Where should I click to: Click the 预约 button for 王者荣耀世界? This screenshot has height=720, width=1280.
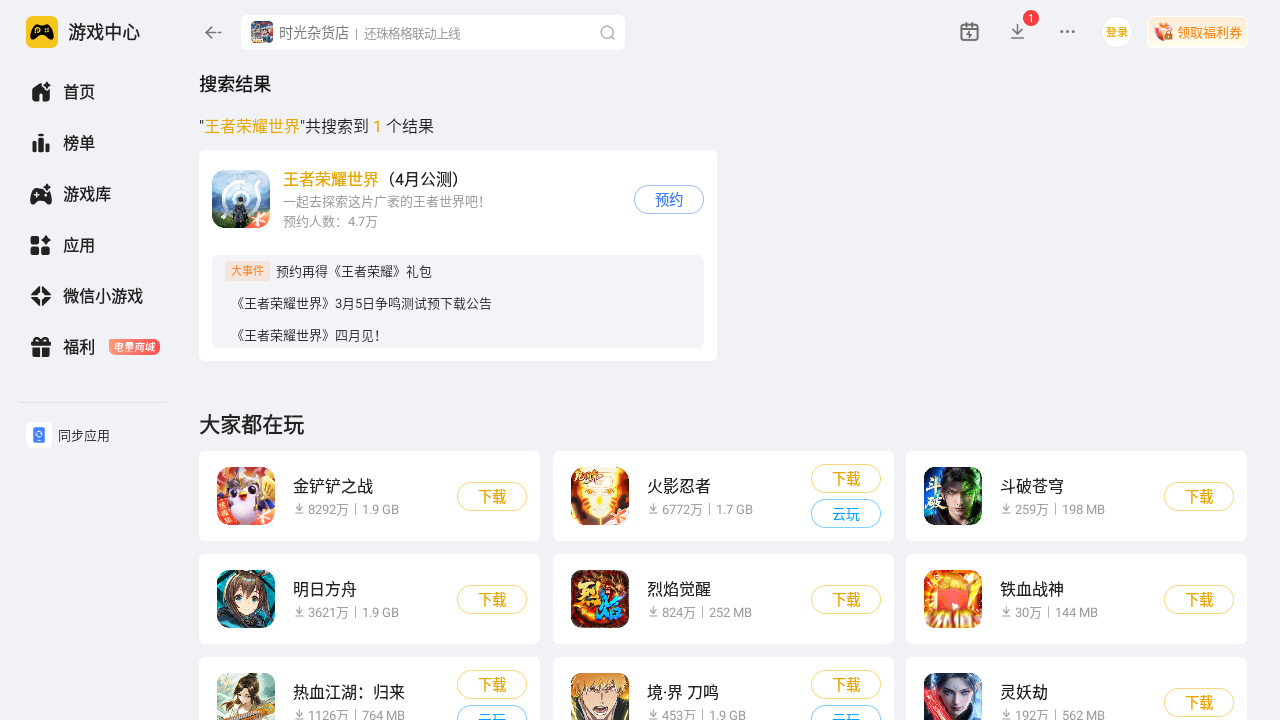[669, 199]
